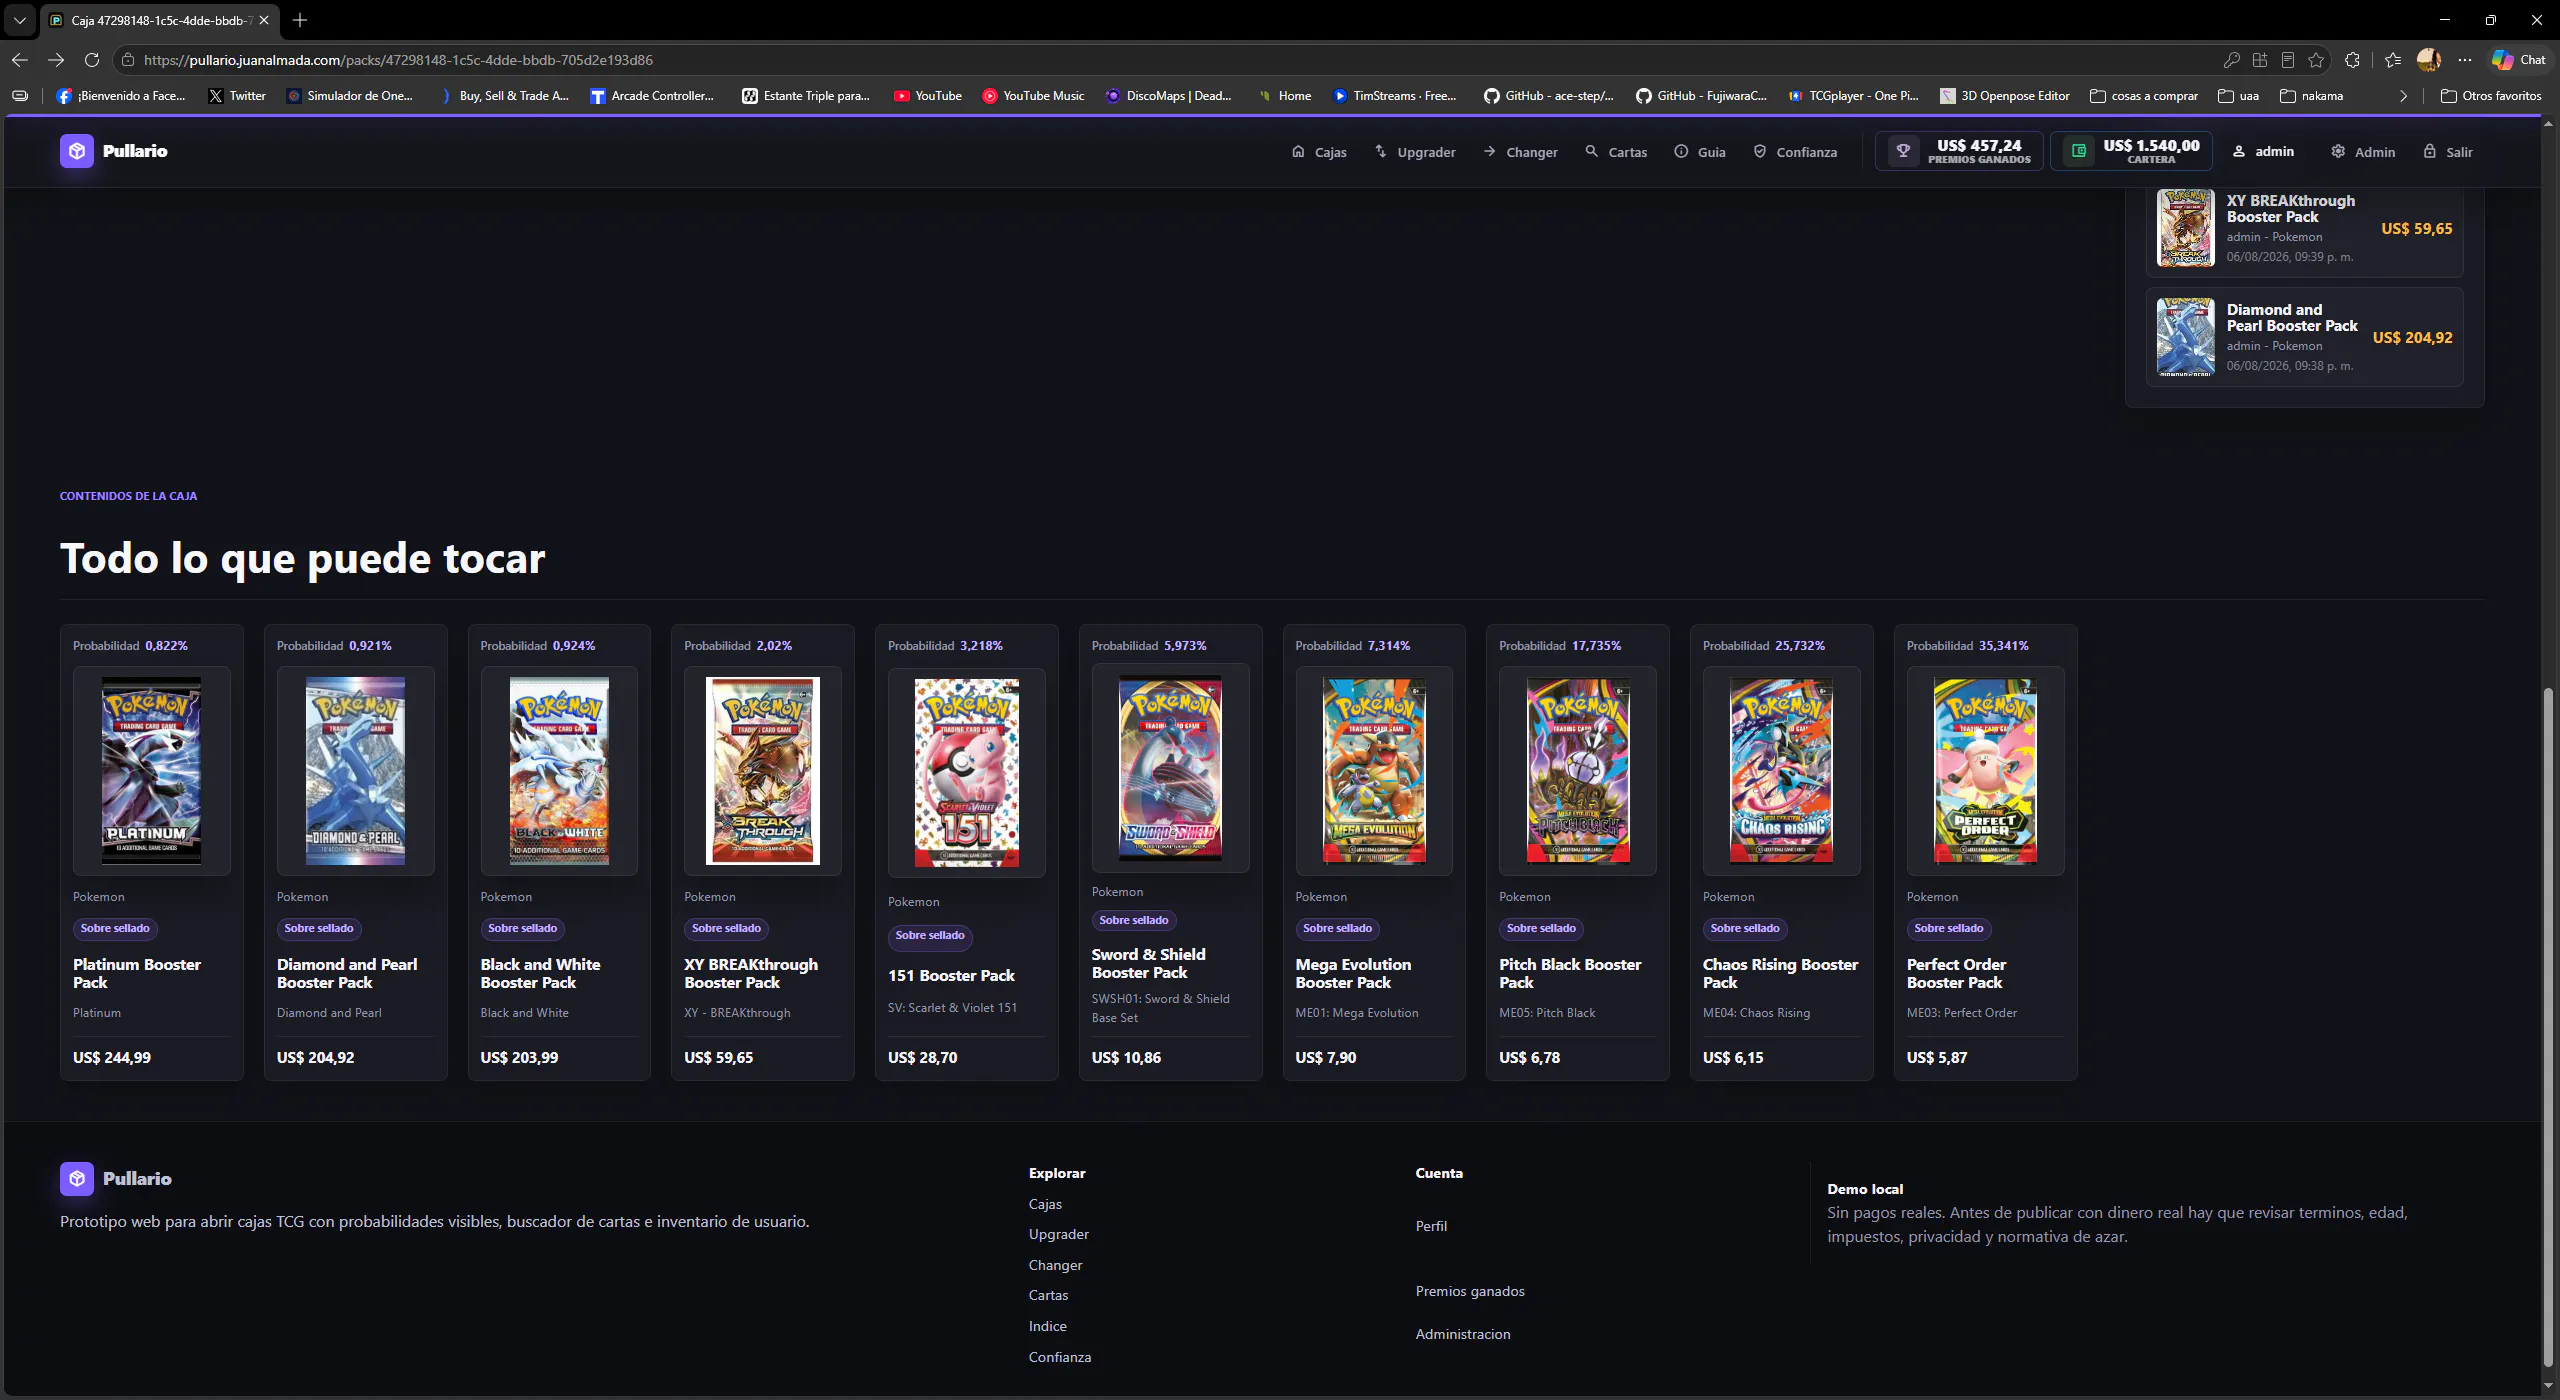This screenshot has width=2560, height=1400.
Task: Expand the bookmarks overflow chevron
Action: pos(2404,96)
